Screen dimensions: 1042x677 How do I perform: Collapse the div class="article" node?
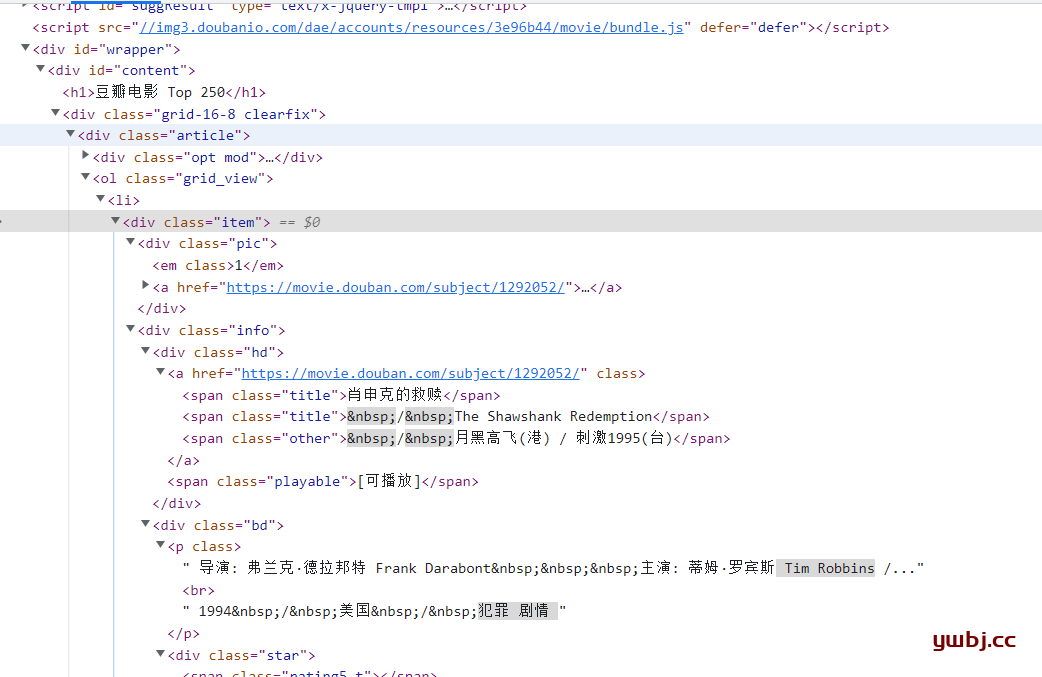[x=70, y=134]
